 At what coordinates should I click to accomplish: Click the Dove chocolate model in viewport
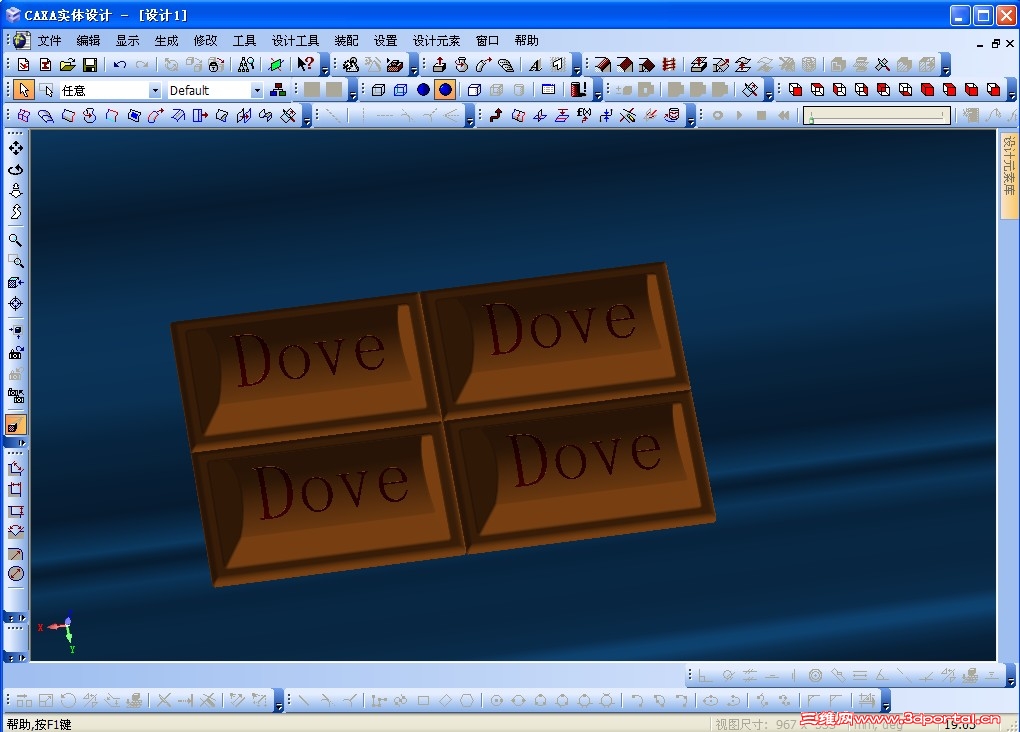pos(442,423)
